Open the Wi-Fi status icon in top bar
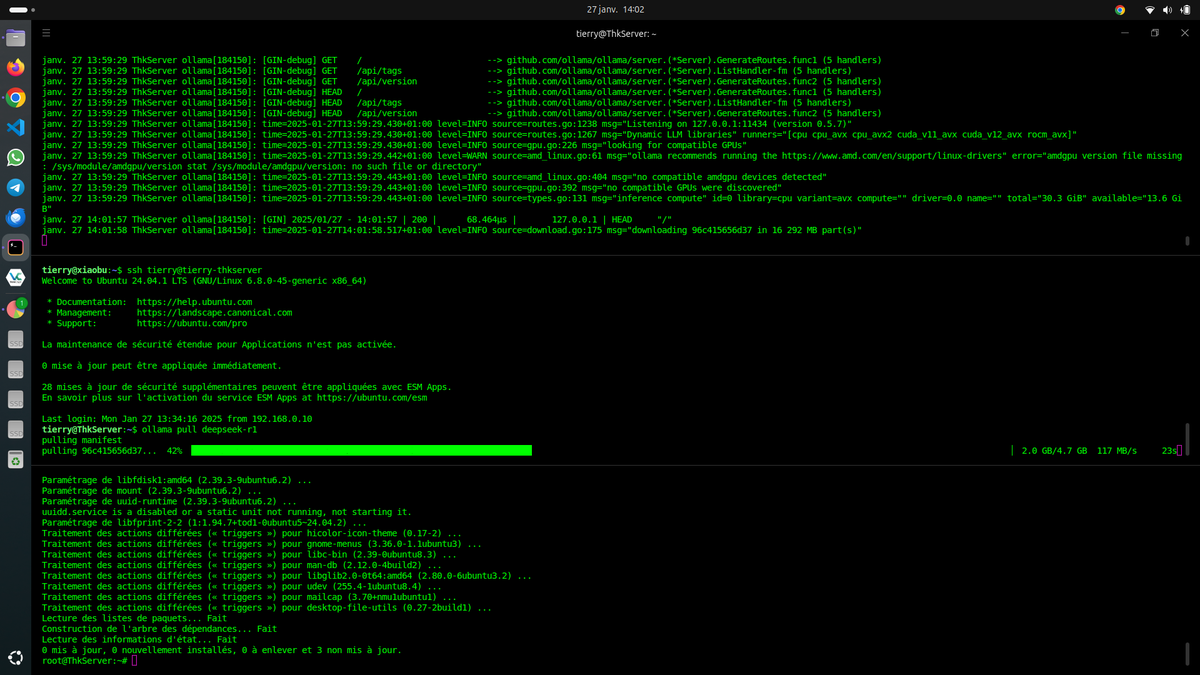 coord(1148,11)
